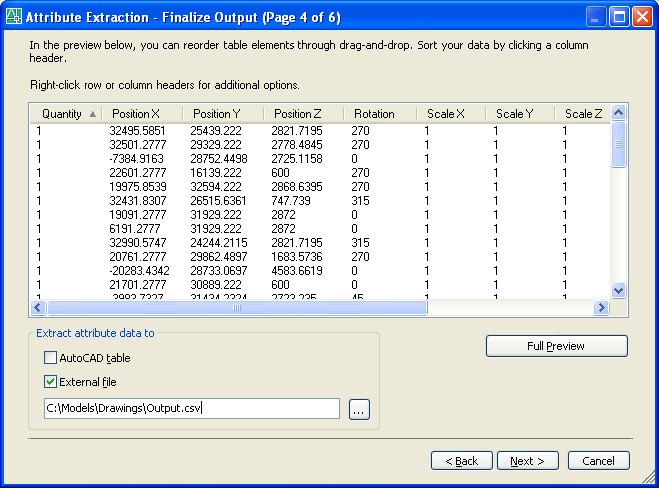This screenshot has height=488, width=659.
Task: Select the Position Y cell 30889.222
Action: click(216, 285)
